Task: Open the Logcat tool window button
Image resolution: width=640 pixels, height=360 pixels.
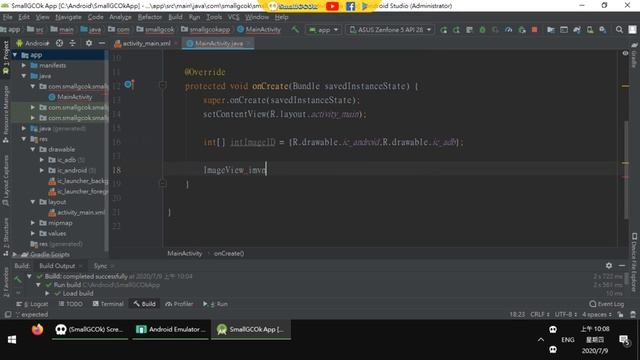Action: click(x=33, y=304)
